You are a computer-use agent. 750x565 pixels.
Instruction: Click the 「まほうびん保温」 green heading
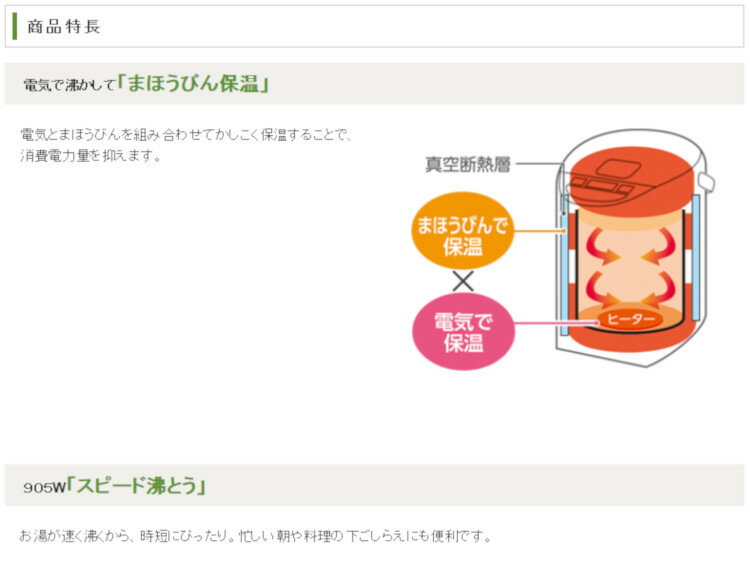coord(193,83)
